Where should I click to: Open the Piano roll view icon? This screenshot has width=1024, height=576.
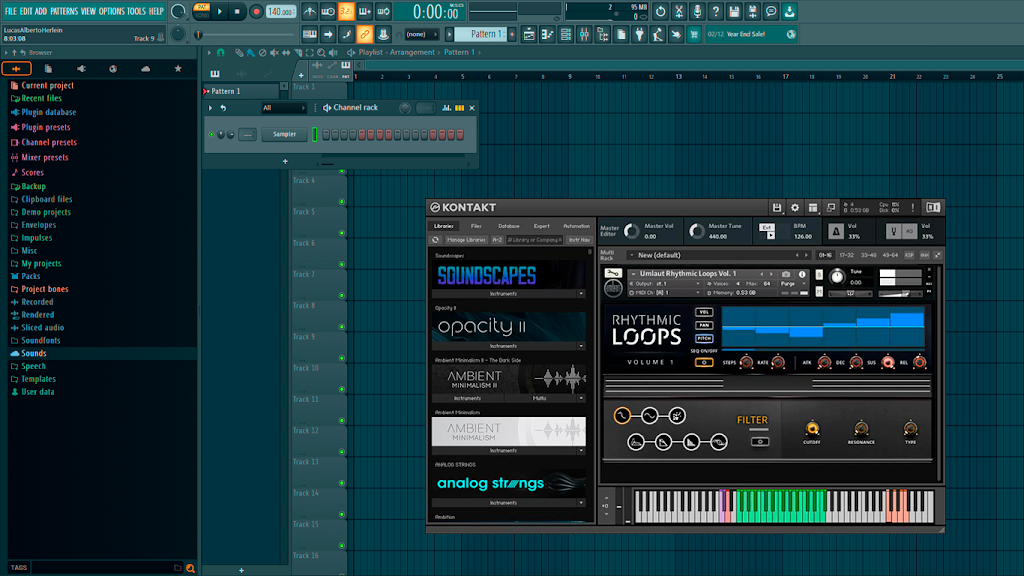547,34
